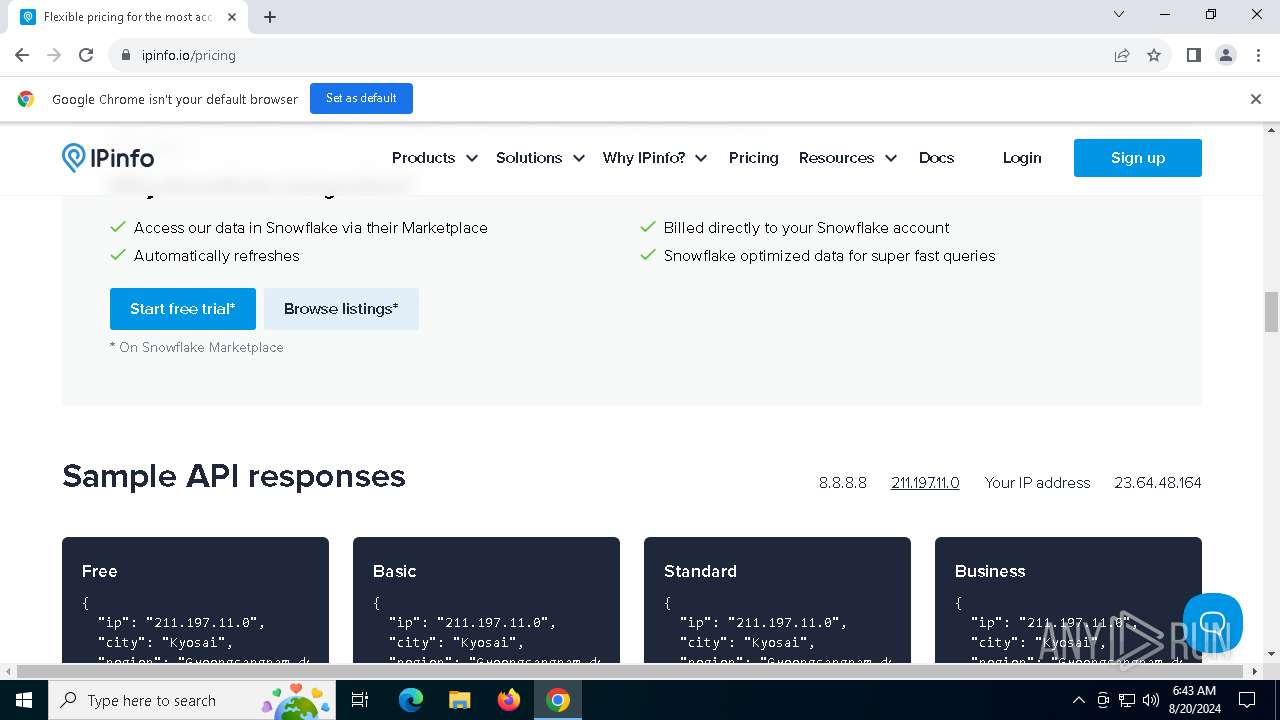The image size is (1280, 720).
Task: Open volume control in system tray
Action: (1151, 700)
